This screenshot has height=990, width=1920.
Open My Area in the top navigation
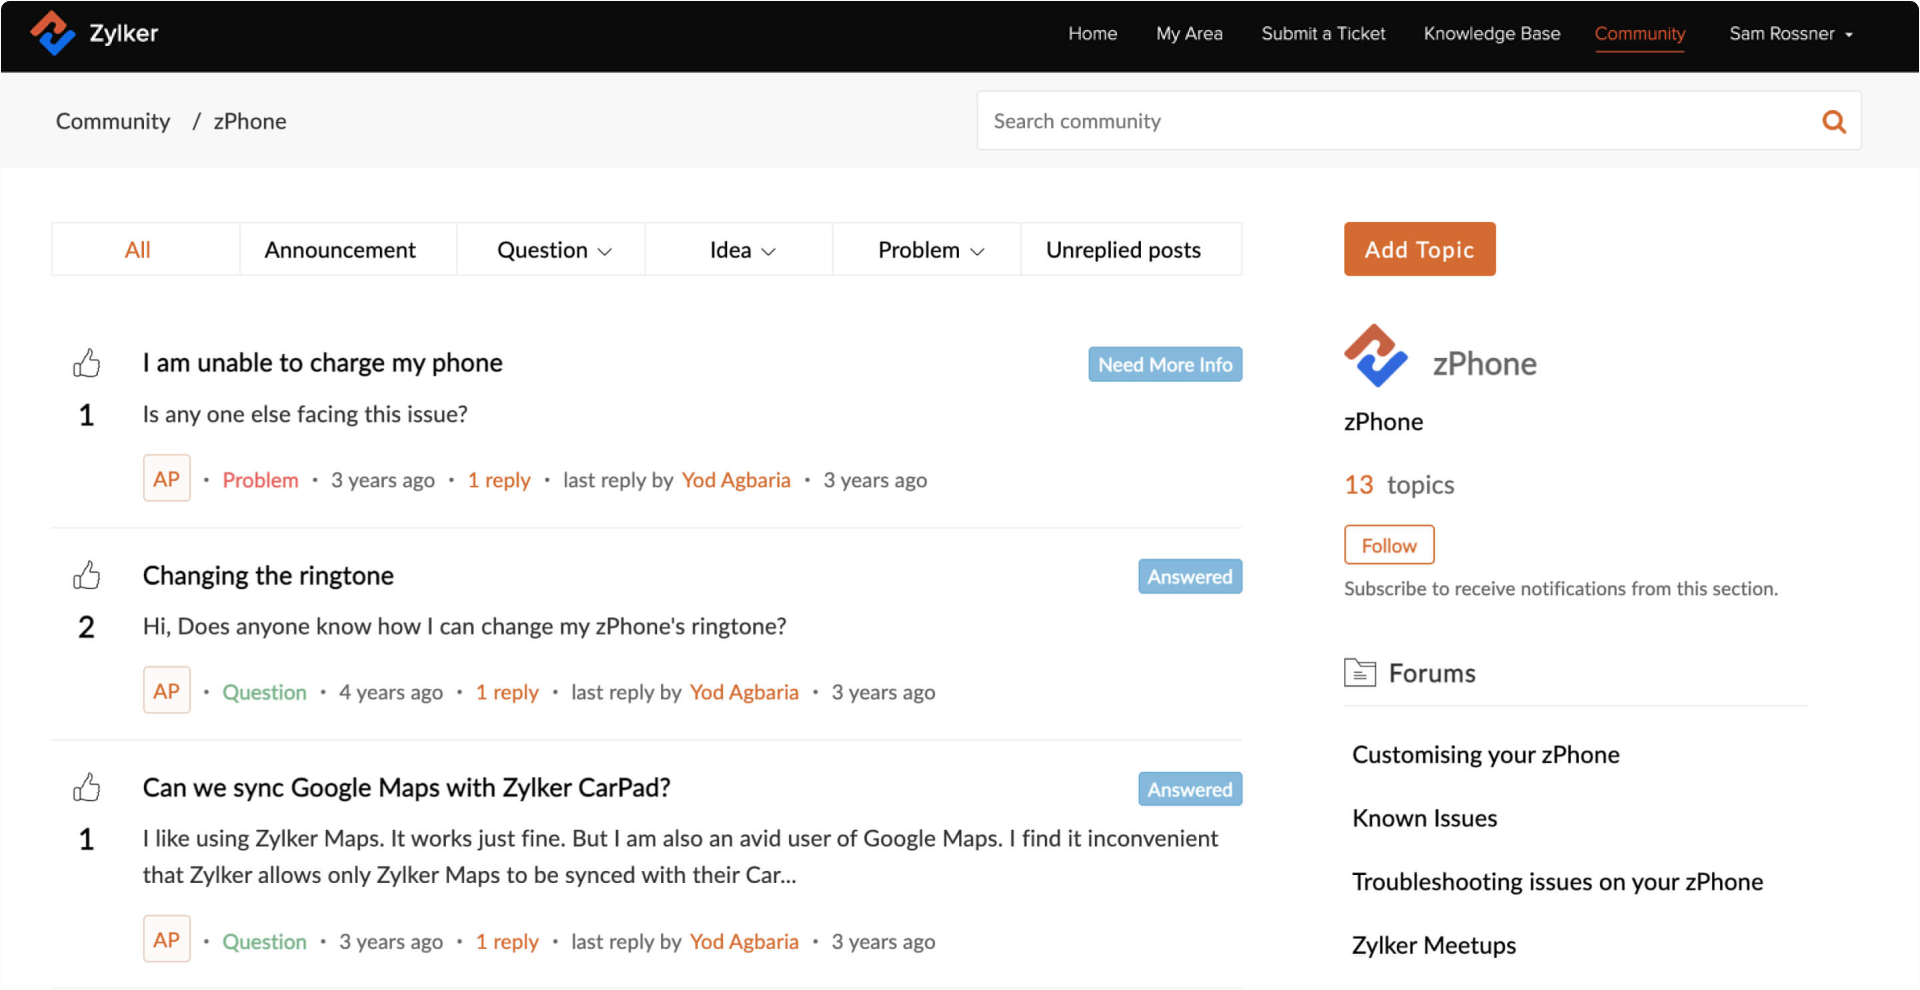1189,34
